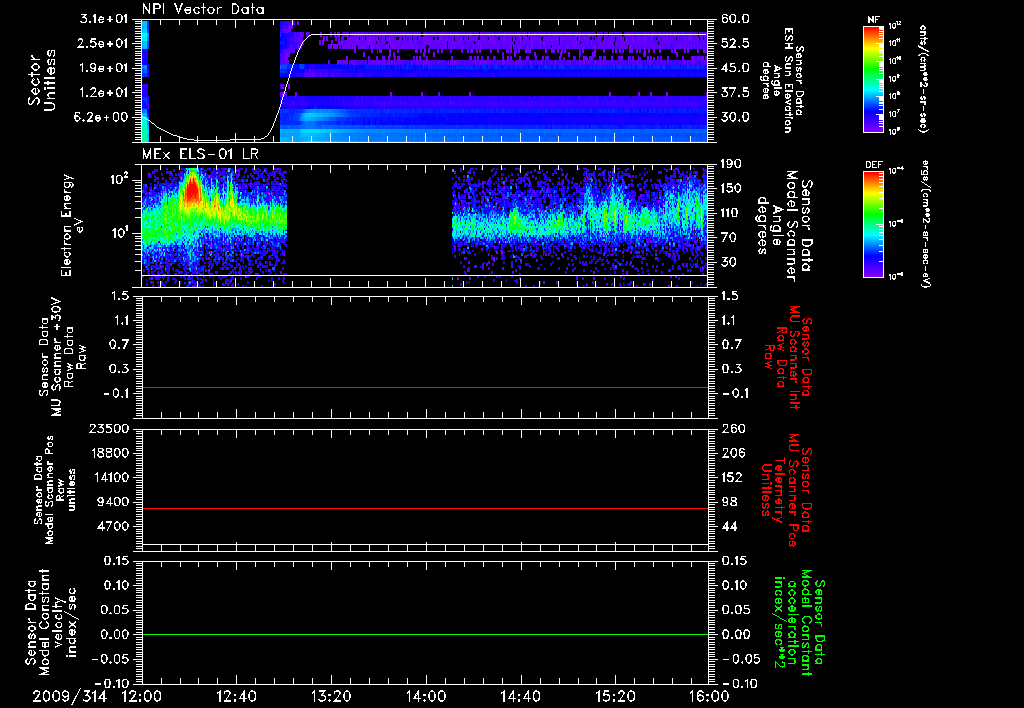Viewport: 1024px width, 708px height.
Task: Click the "MU Scanner +30V Raw Data" axis label
Action: [x=63, y=356]
